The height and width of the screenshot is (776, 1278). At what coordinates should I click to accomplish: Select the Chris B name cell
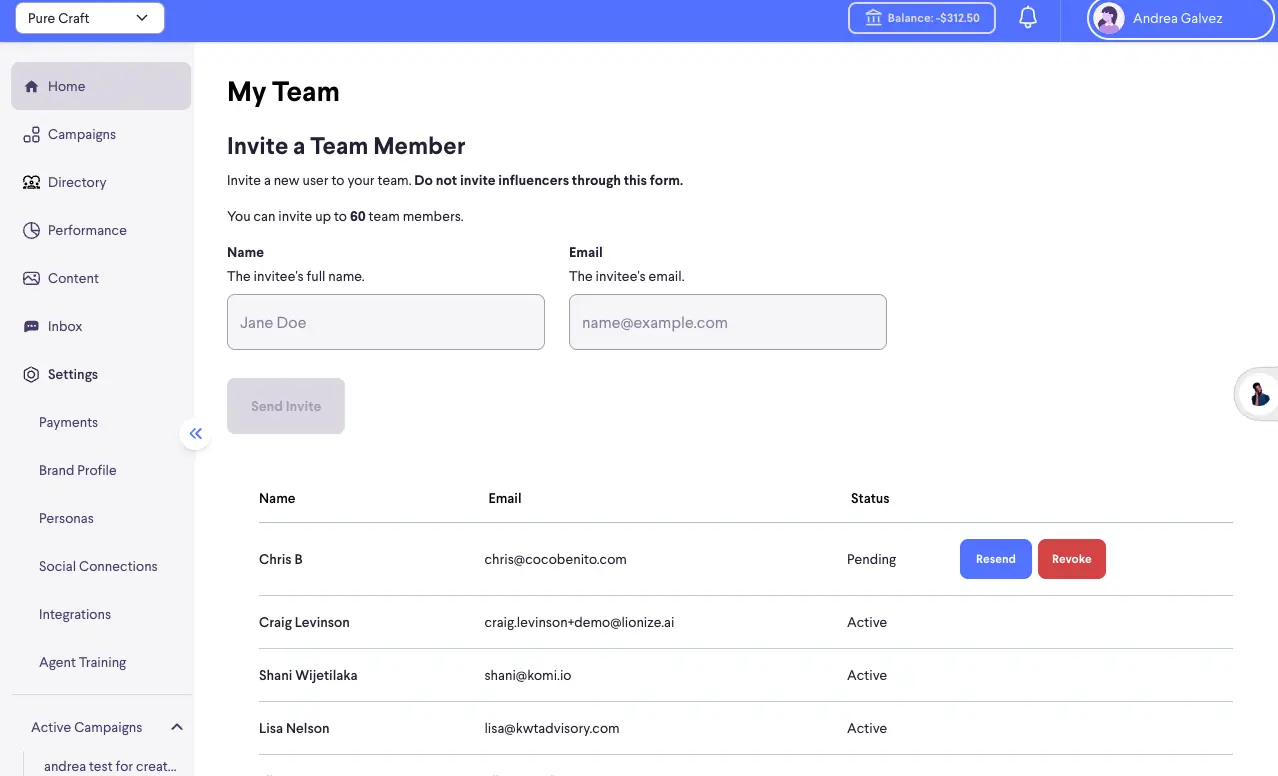[281, 560]
